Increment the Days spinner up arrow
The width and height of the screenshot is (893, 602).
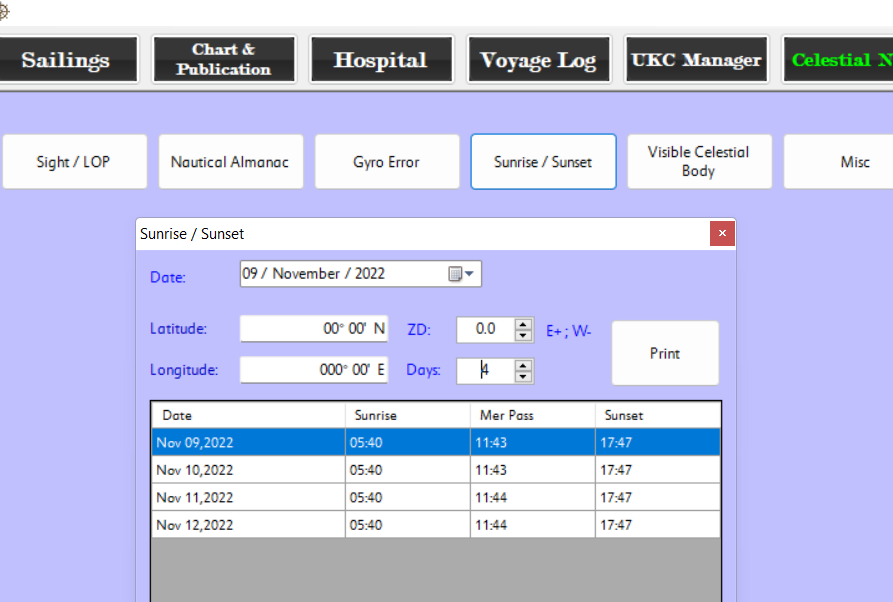tap(523, 365)
